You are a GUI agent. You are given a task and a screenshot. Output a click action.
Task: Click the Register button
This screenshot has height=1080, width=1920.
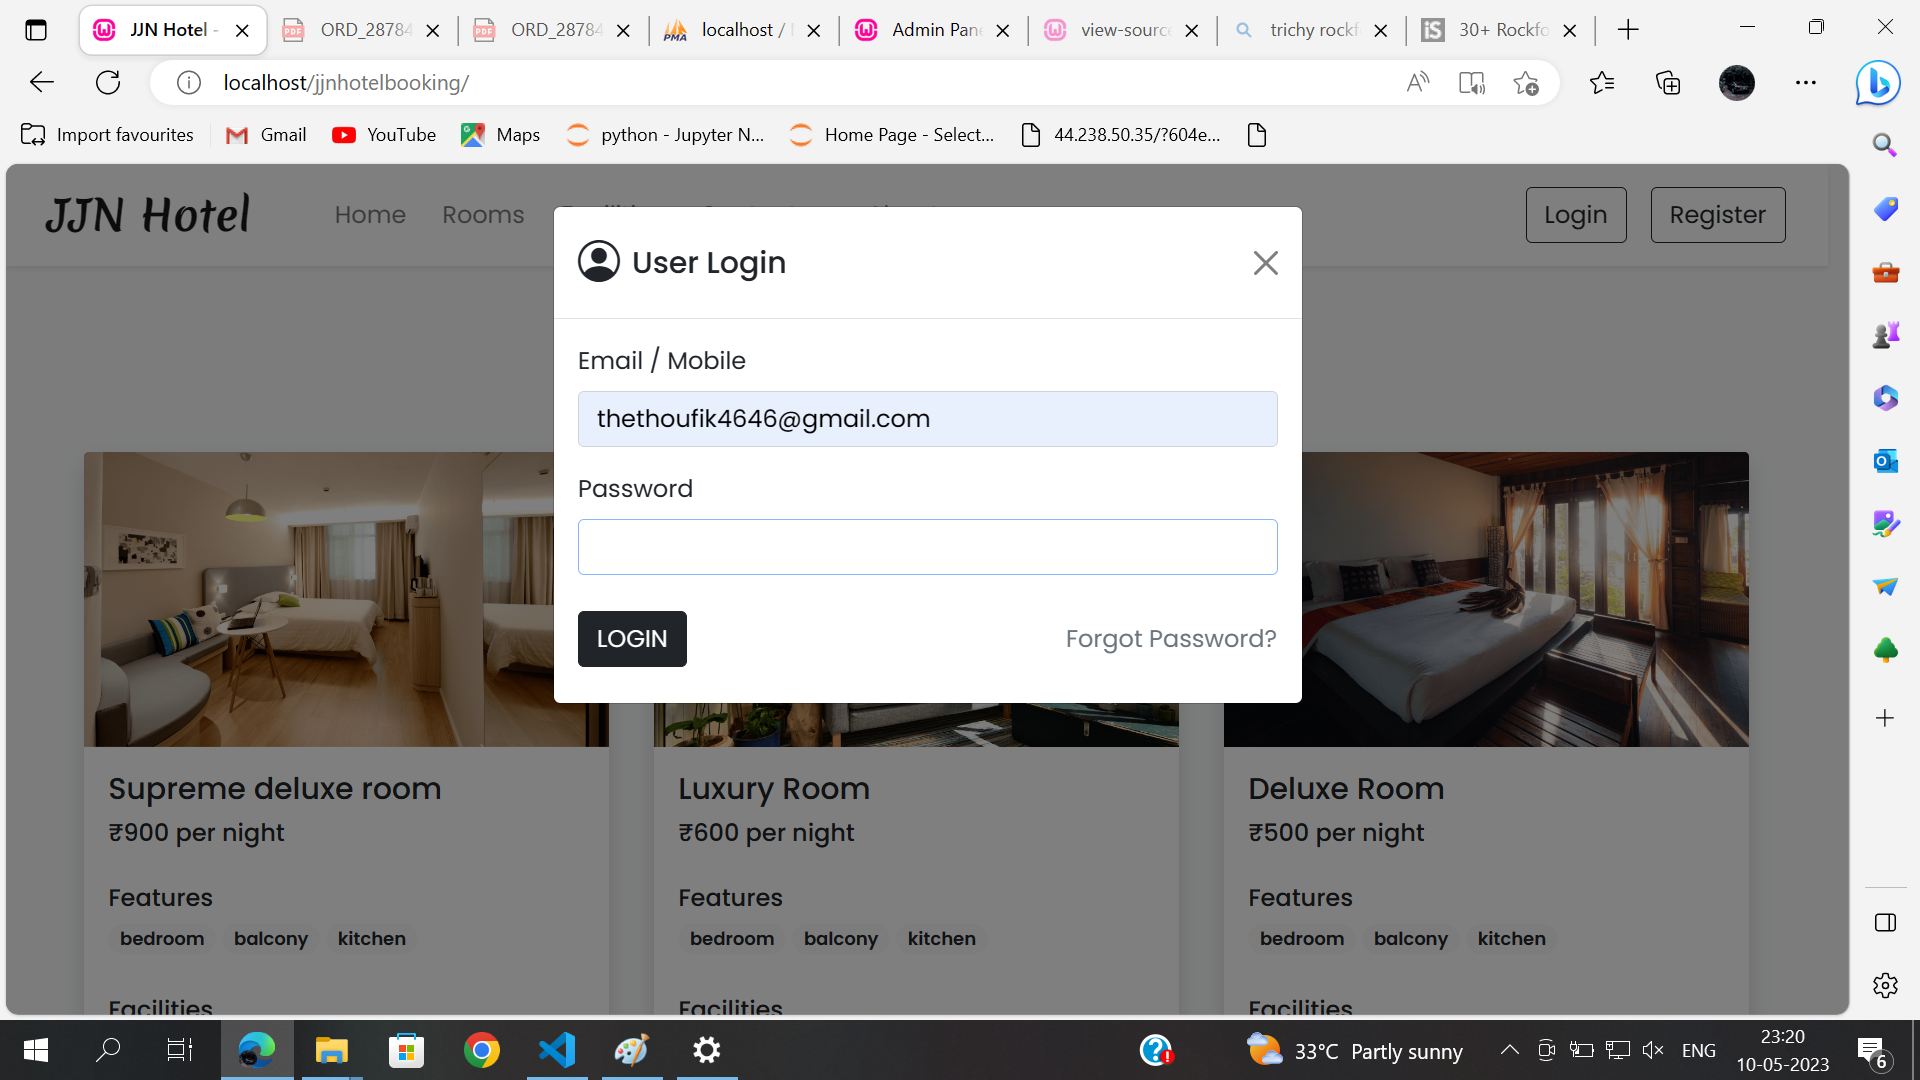(1717, 214)
